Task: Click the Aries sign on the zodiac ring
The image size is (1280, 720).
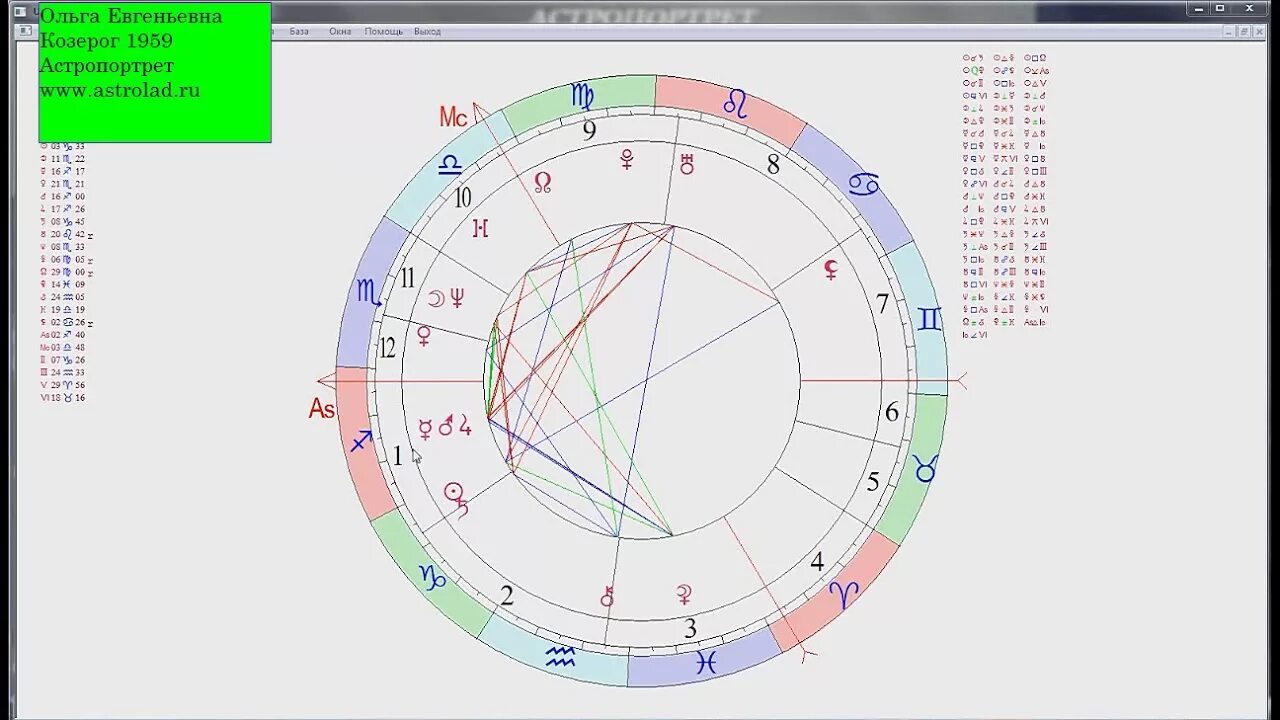Action: (x=846, y=594)
